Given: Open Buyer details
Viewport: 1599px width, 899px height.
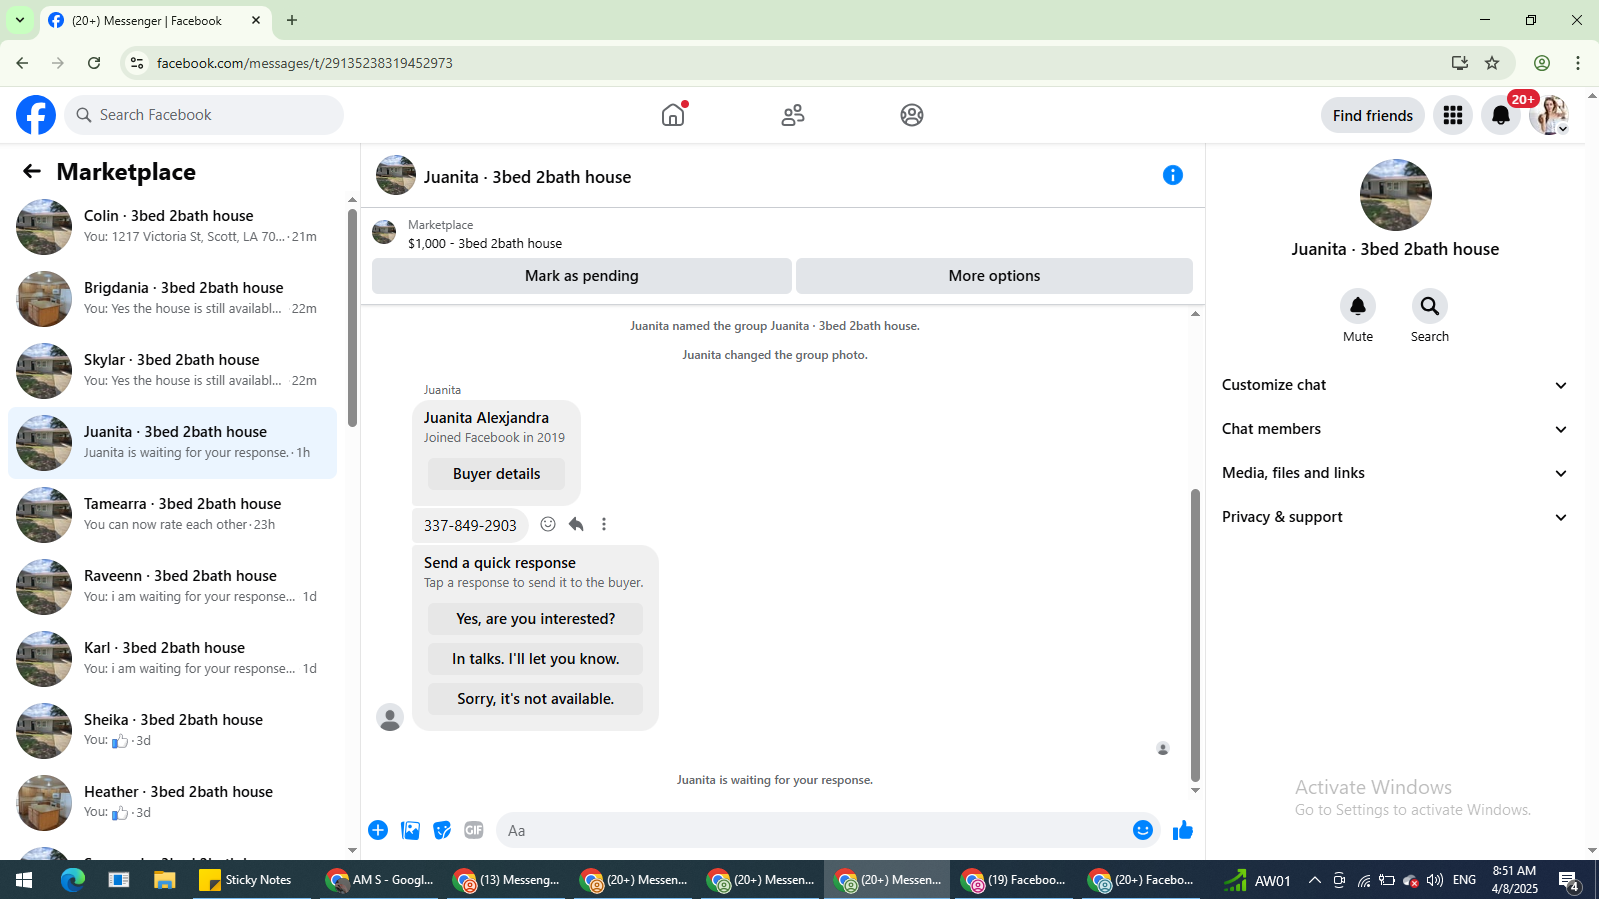Looking at the screenshot, I should click(496, 474).
